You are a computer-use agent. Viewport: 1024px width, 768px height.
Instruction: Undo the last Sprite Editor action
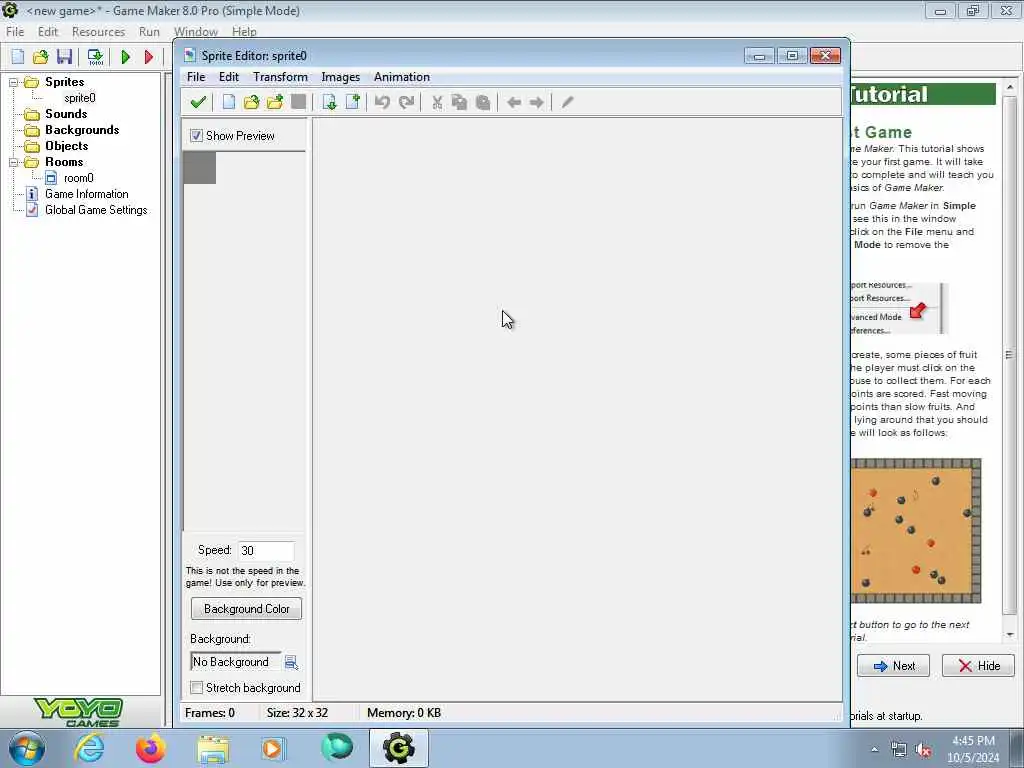(383, 102)
